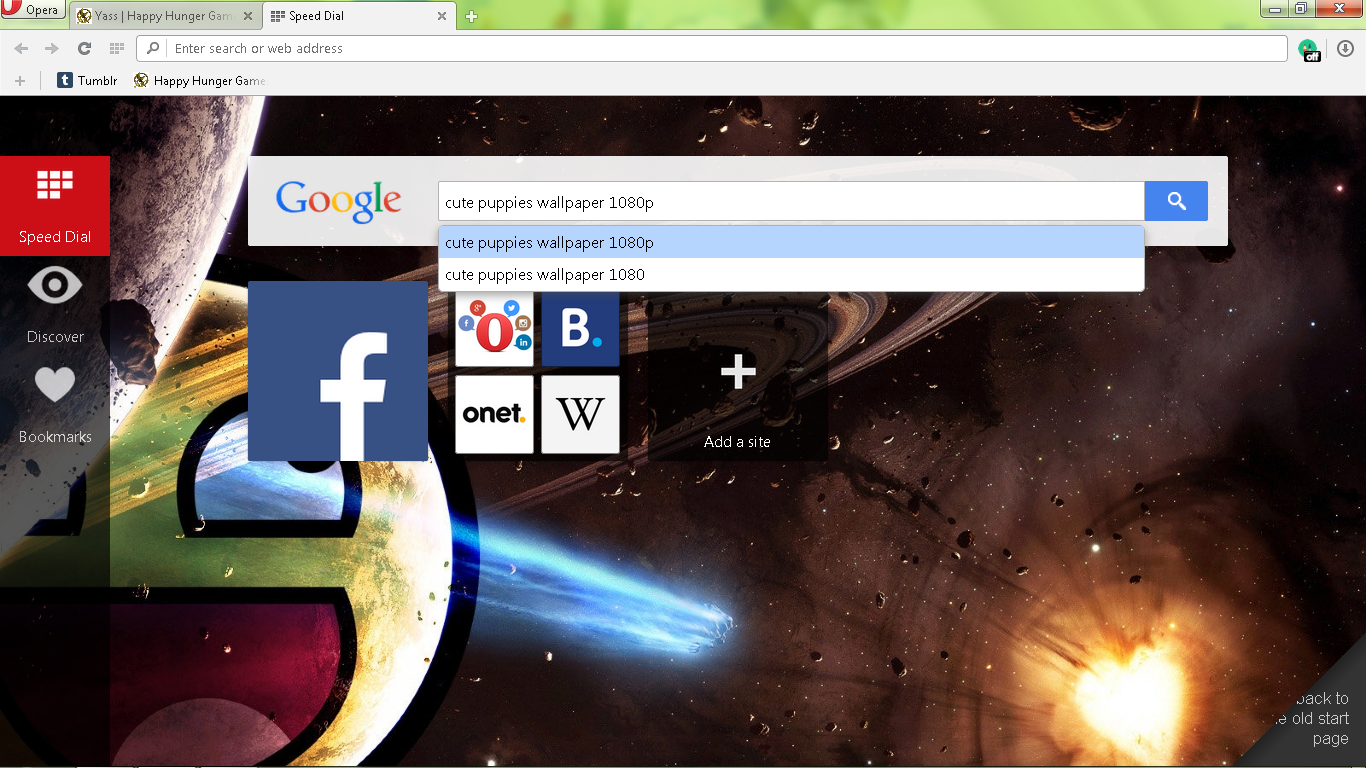The width and height of the screenshot is (1366, 768).
Task: Open the Tumblr bookmark
Action: (x=87, y=80)
